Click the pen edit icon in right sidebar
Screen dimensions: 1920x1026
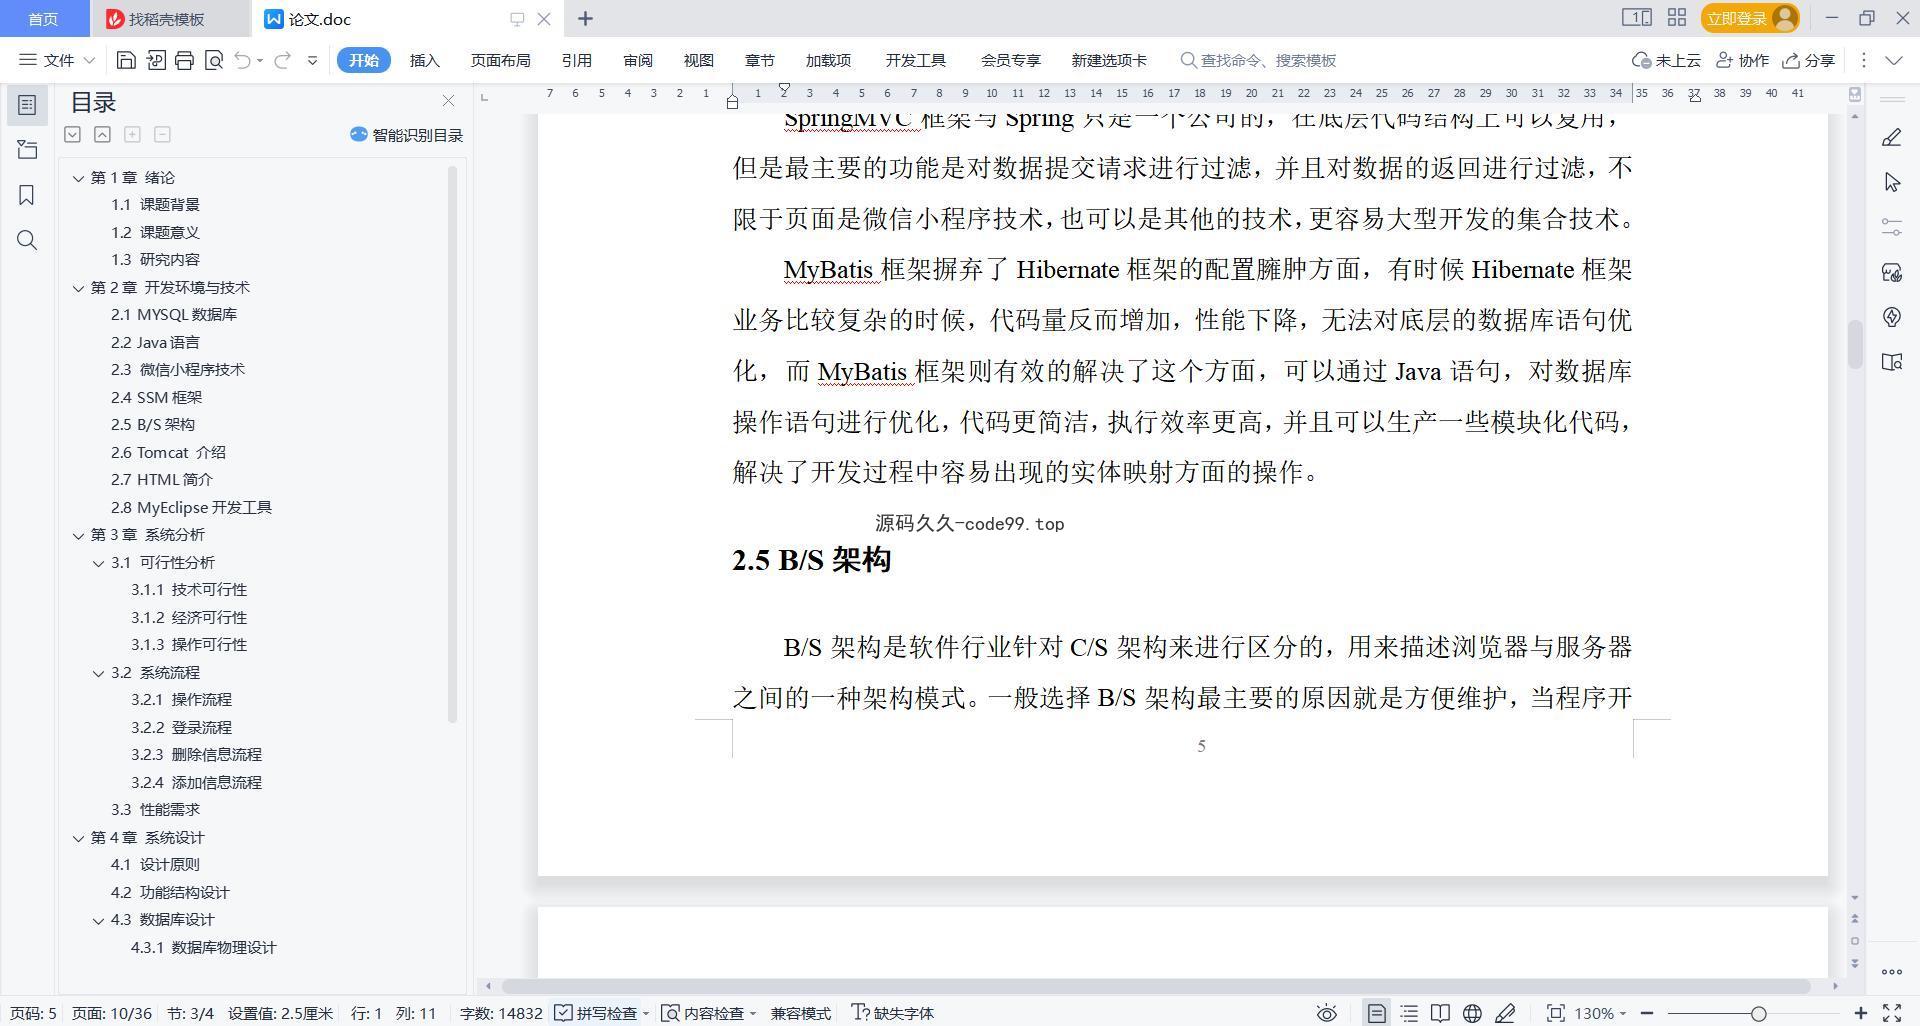pyautogui.click(x=1891, y=137)
